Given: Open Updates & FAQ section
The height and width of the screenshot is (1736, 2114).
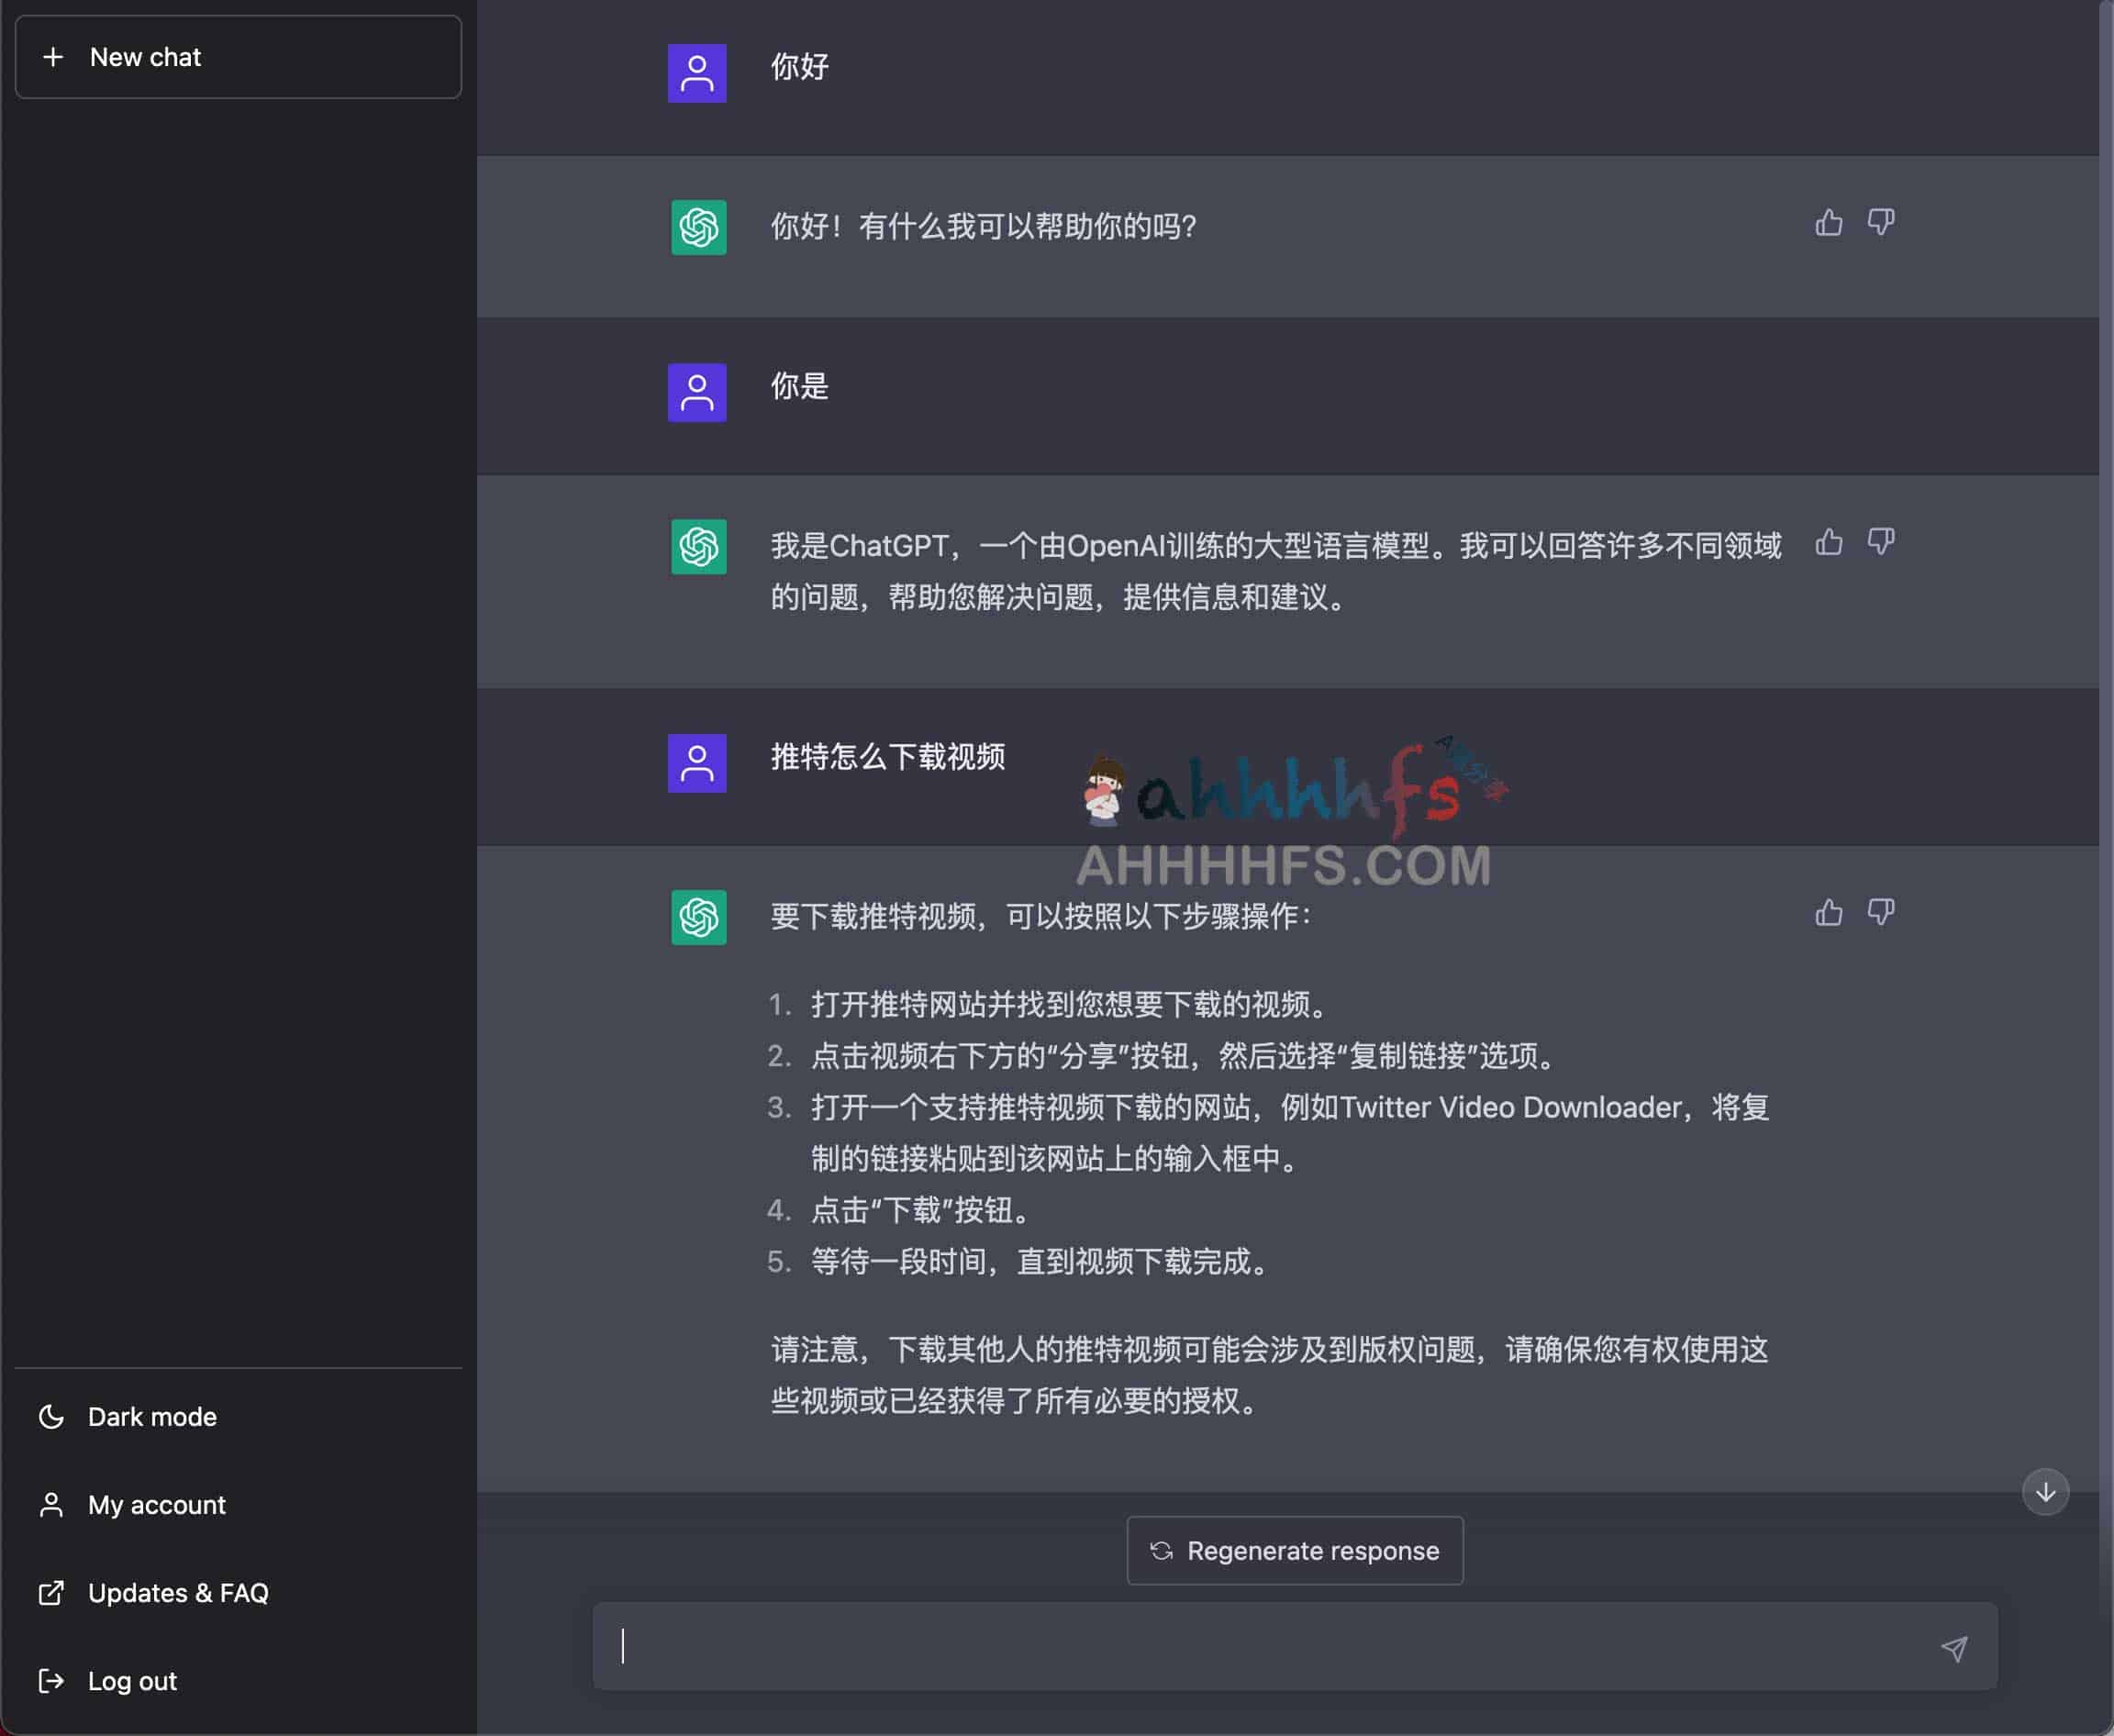Looking at the screenshot, I should (x=177, y=1594).
